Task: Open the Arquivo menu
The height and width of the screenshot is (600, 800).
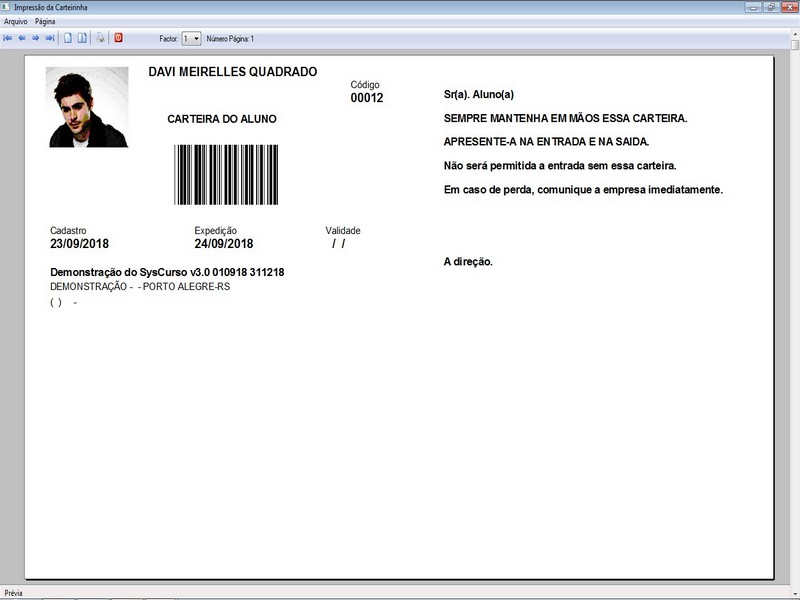Action: coord(15,21)
